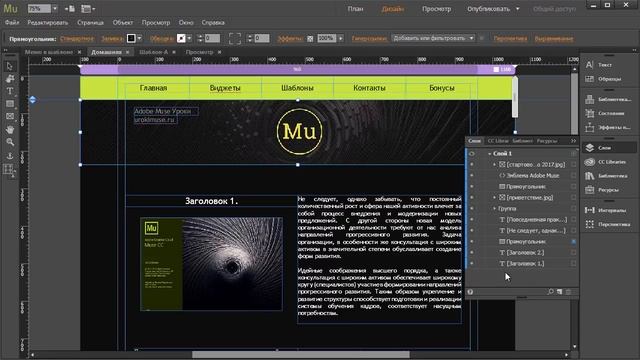This screenshot has width=640, height=360.
Task: Click Просмотр in the top mode bar
Action: coord(436,9)
